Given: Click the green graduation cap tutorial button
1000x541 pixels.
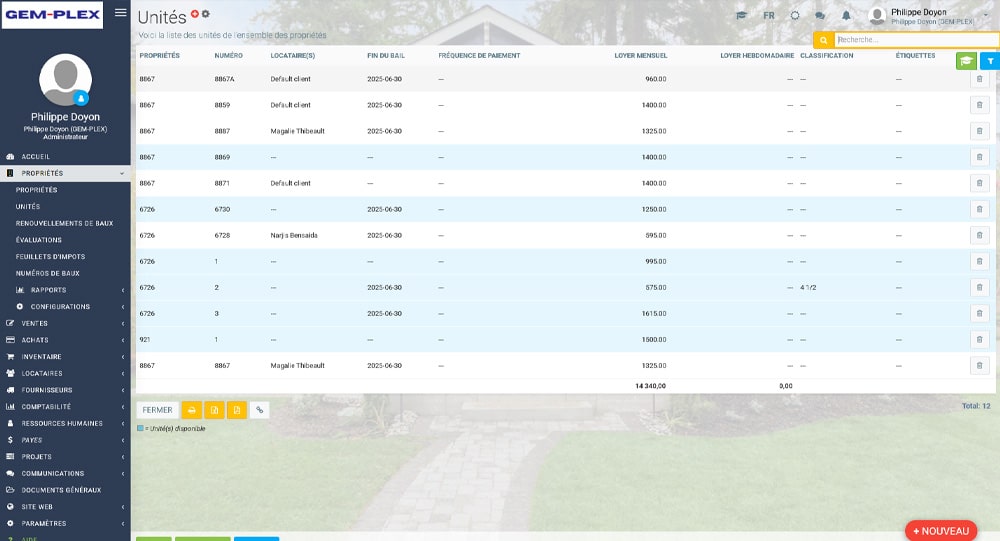Looking at the screenshot, I should [966, 61].
